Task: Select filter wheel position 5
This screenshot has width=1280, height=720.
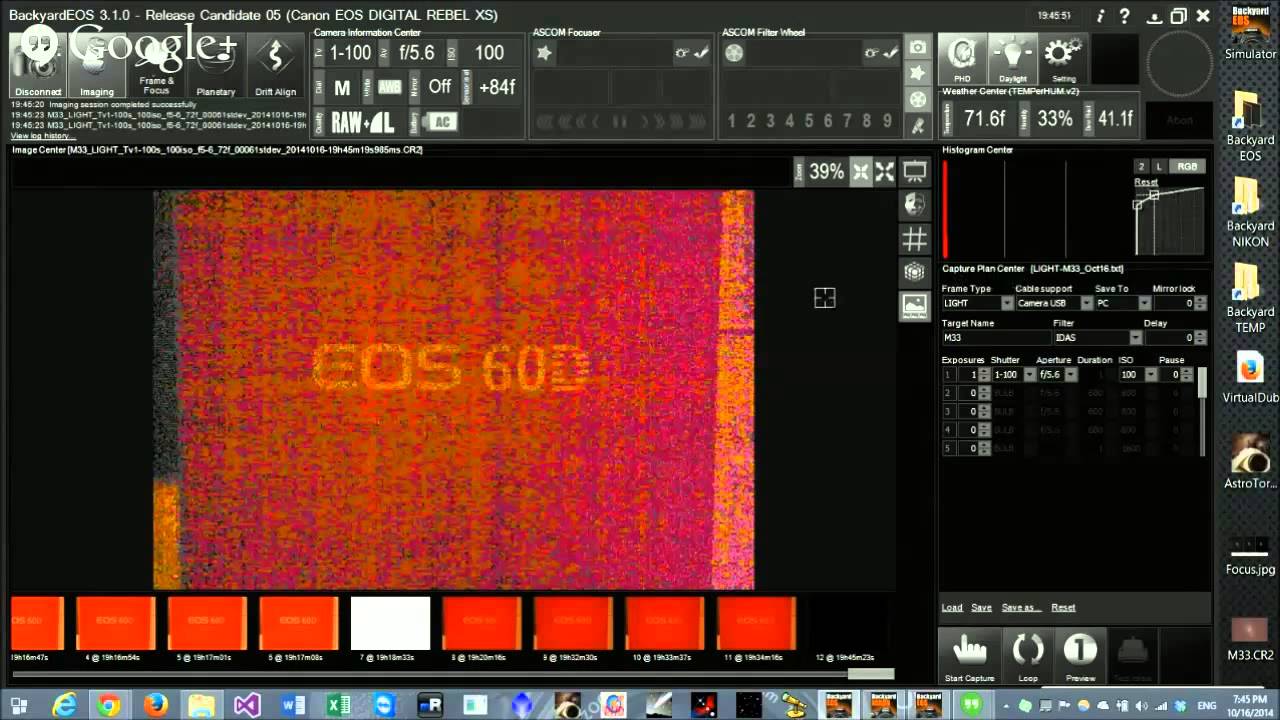Action: click(808, 121)
